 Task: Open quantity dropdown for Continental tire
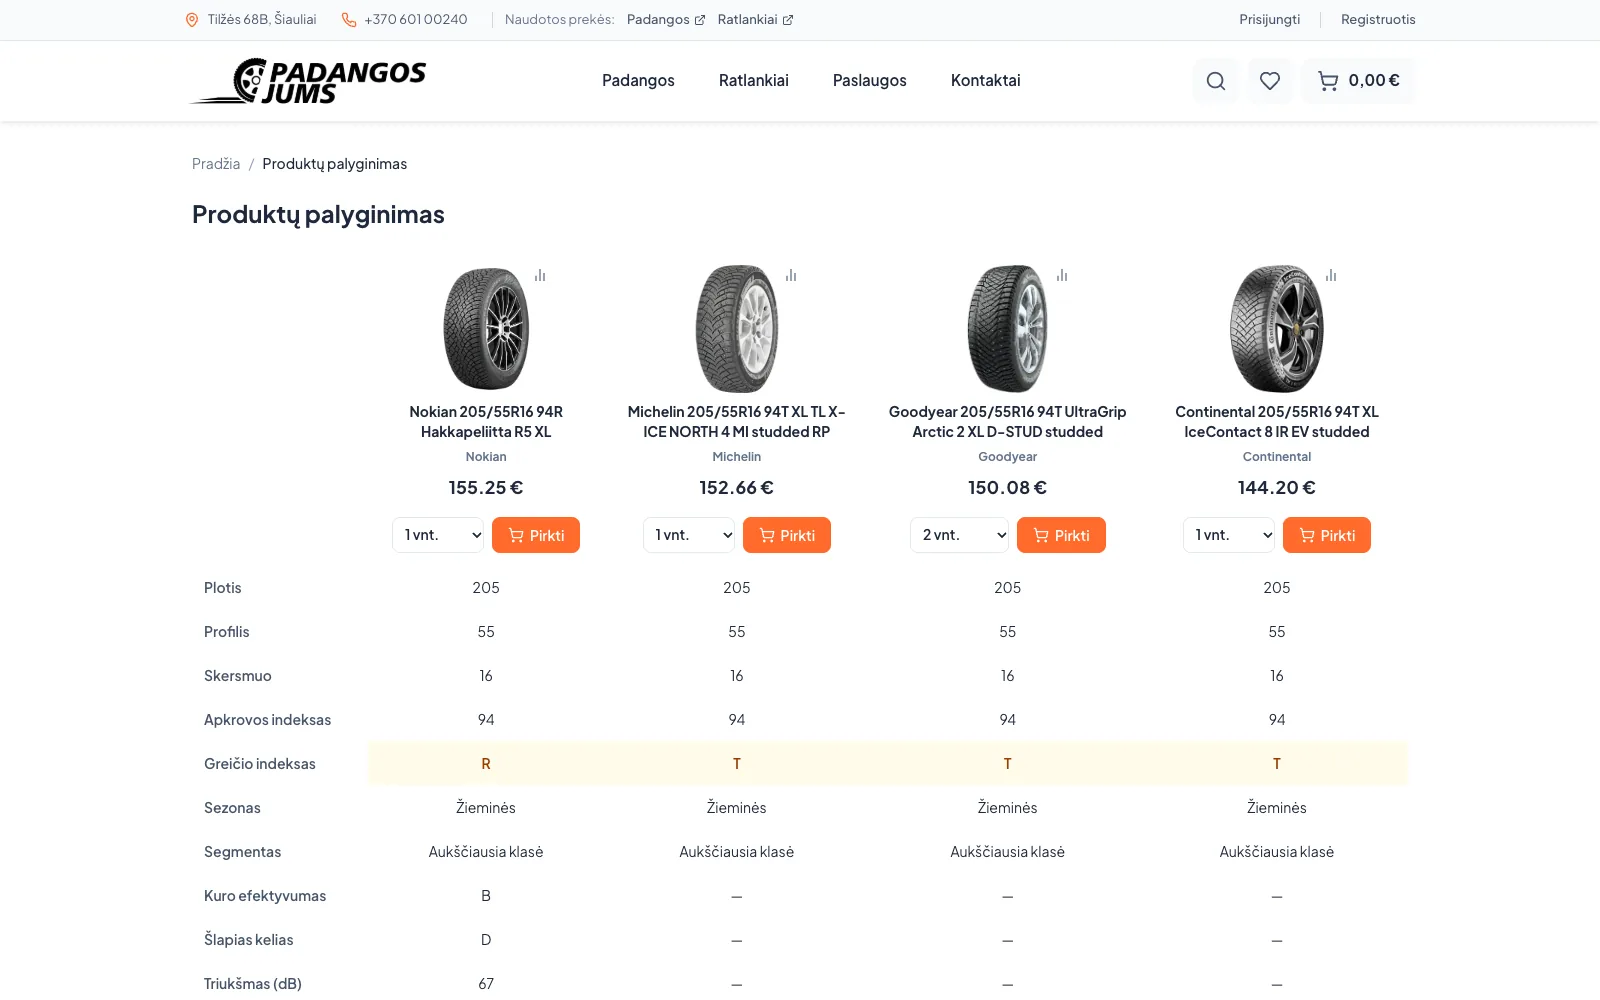tap(1229, 535)
